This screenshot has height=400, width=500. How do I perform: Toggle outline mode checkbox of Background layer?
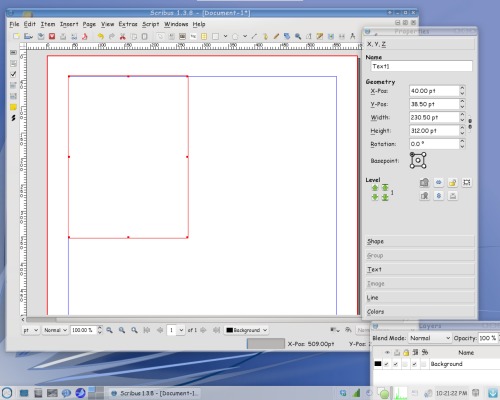(424, 364)
